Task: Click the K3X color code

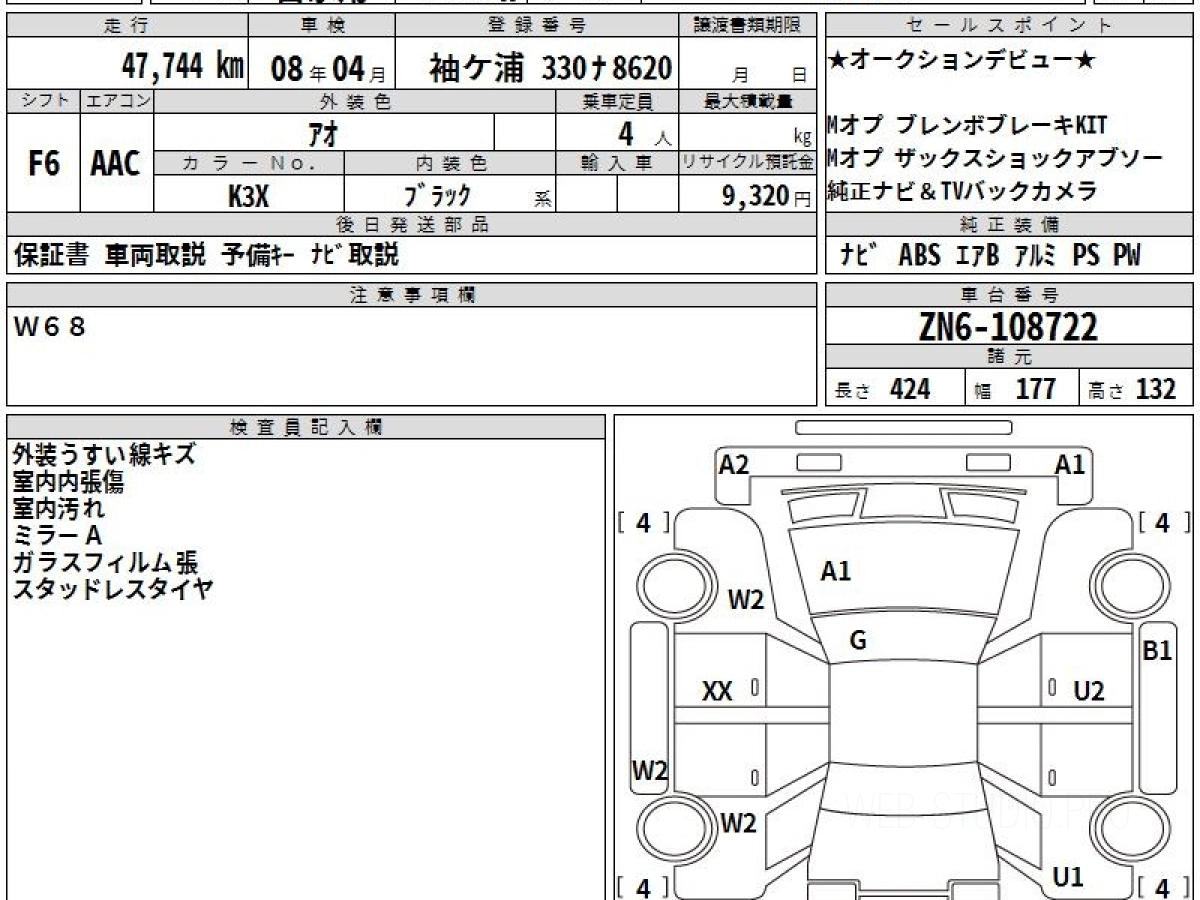Action: click(x=249, y=196)
